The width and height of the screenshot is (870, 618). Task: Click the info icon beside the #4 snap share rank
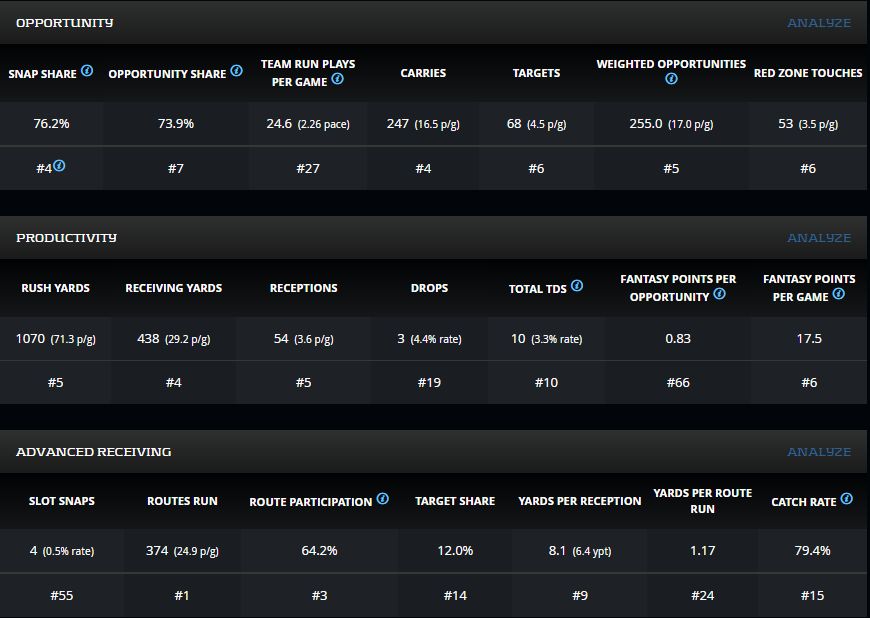pyautogui.click(x=59, y=166)
